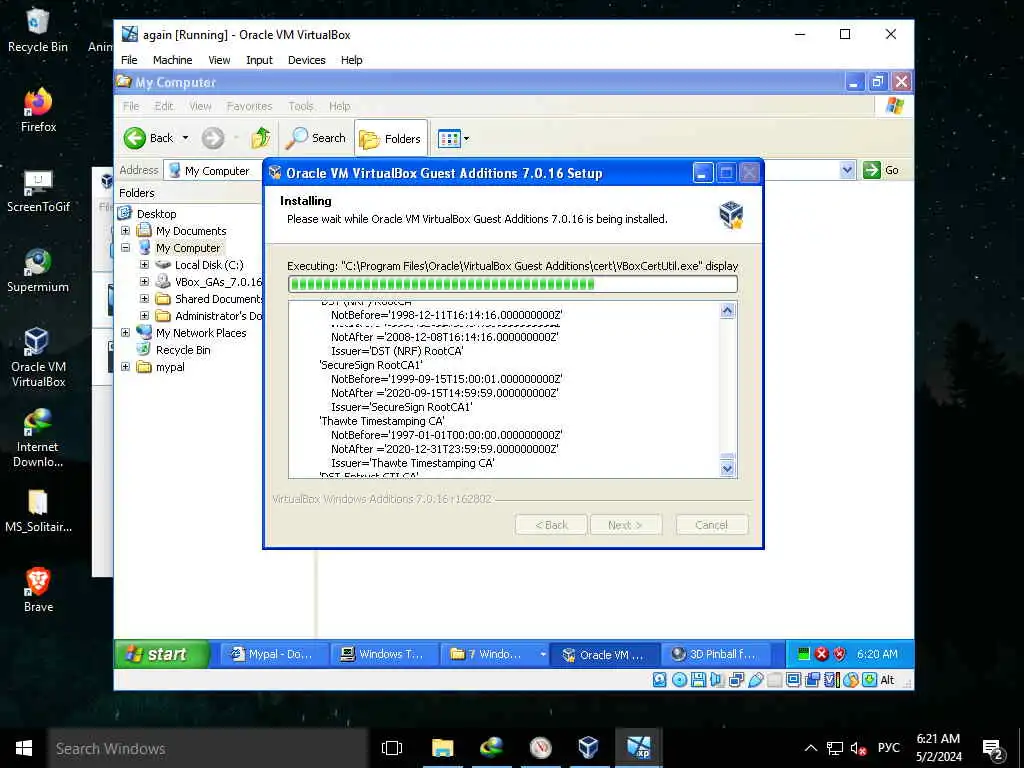
Task: Click the green installation progress bar
Action: (x=513, y=284)
